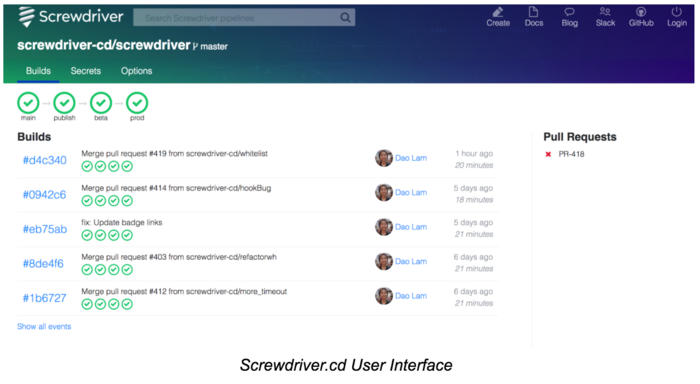
Task: Open the Slack community icon
Action: click(605, 12)
